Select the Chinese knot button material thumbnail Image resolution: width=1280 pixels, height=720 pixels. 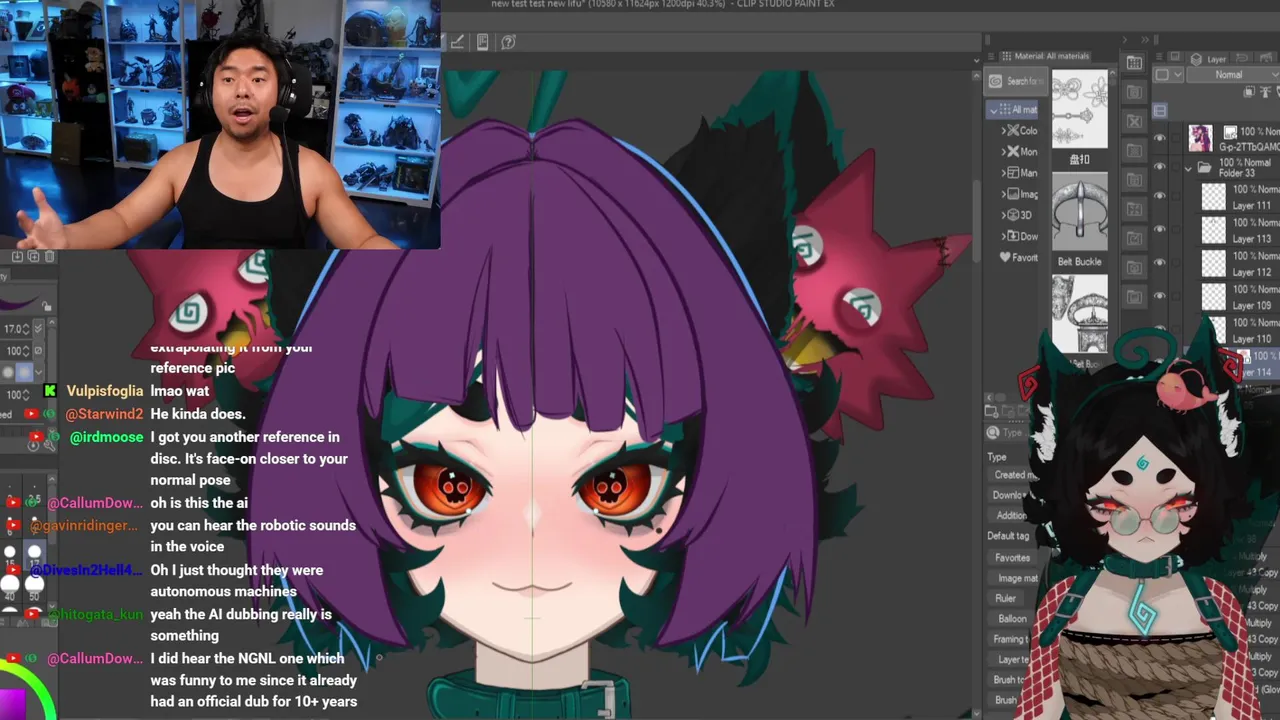pos(1079,109)
